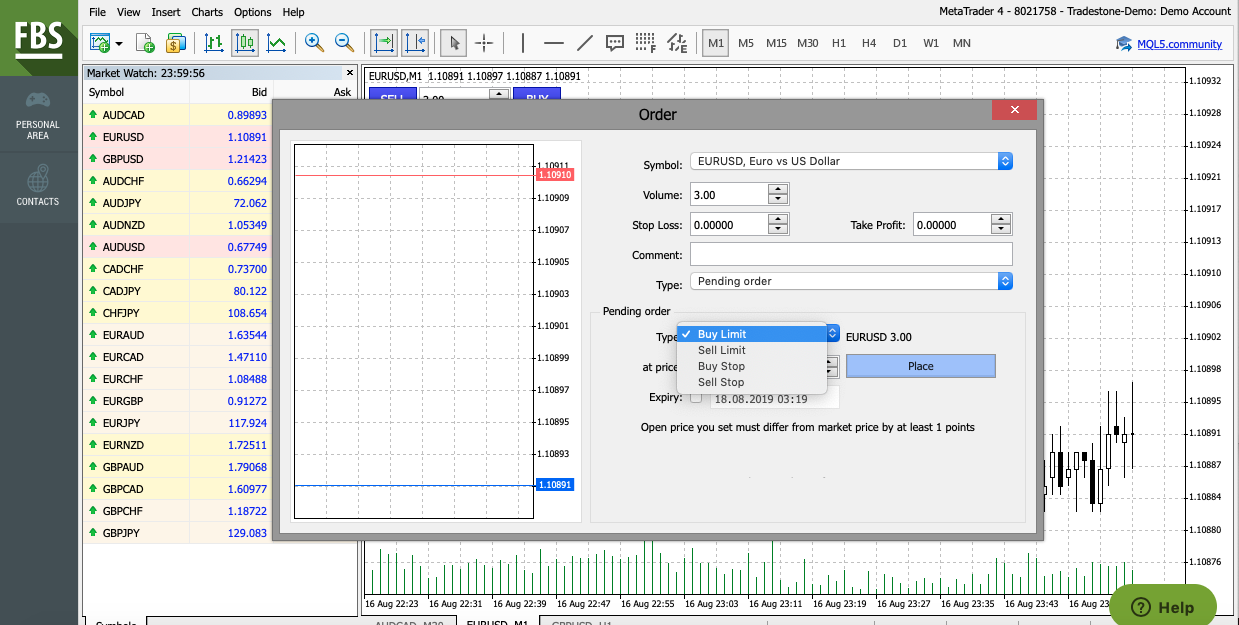Image resolution: width=1239 pixels, height=625 pixels.
Task: Toggle Chart Shift icon
Action: [x=415, y=43]
